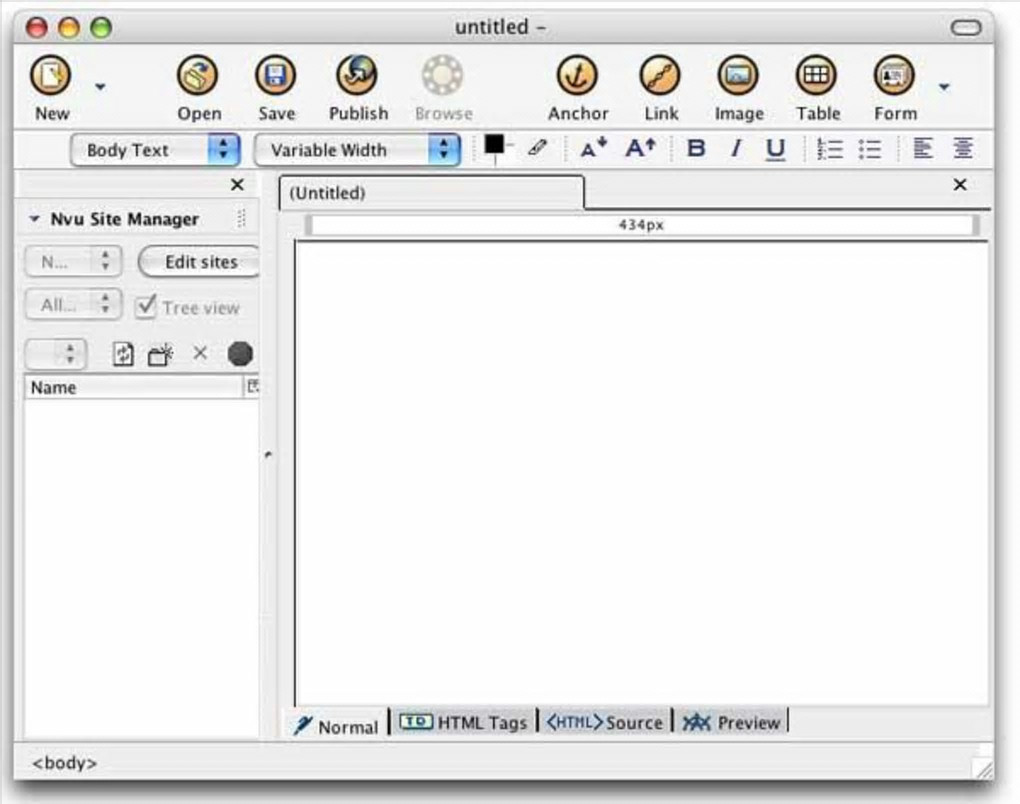The height and width of the screenshot is (804, 1020).
Task: Click the stop octagon icon
Action: pyautogui.click(x=240, y=353)
